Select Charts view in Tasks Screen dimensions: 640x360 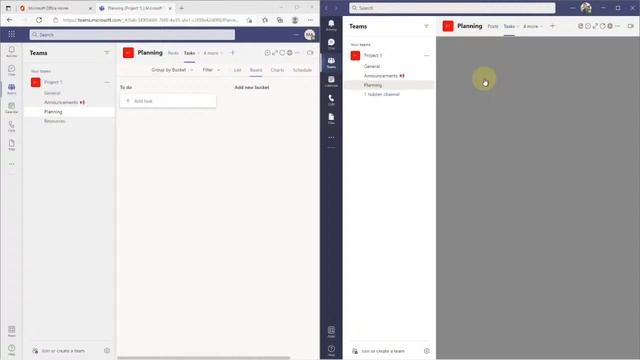point(277,70)
